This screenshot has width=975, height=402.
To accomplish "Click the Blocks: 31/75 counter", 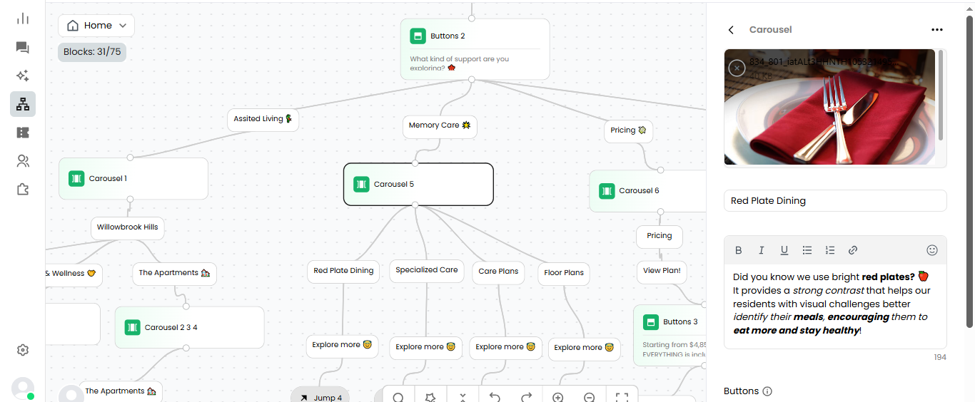I will [x=92, y=52].
